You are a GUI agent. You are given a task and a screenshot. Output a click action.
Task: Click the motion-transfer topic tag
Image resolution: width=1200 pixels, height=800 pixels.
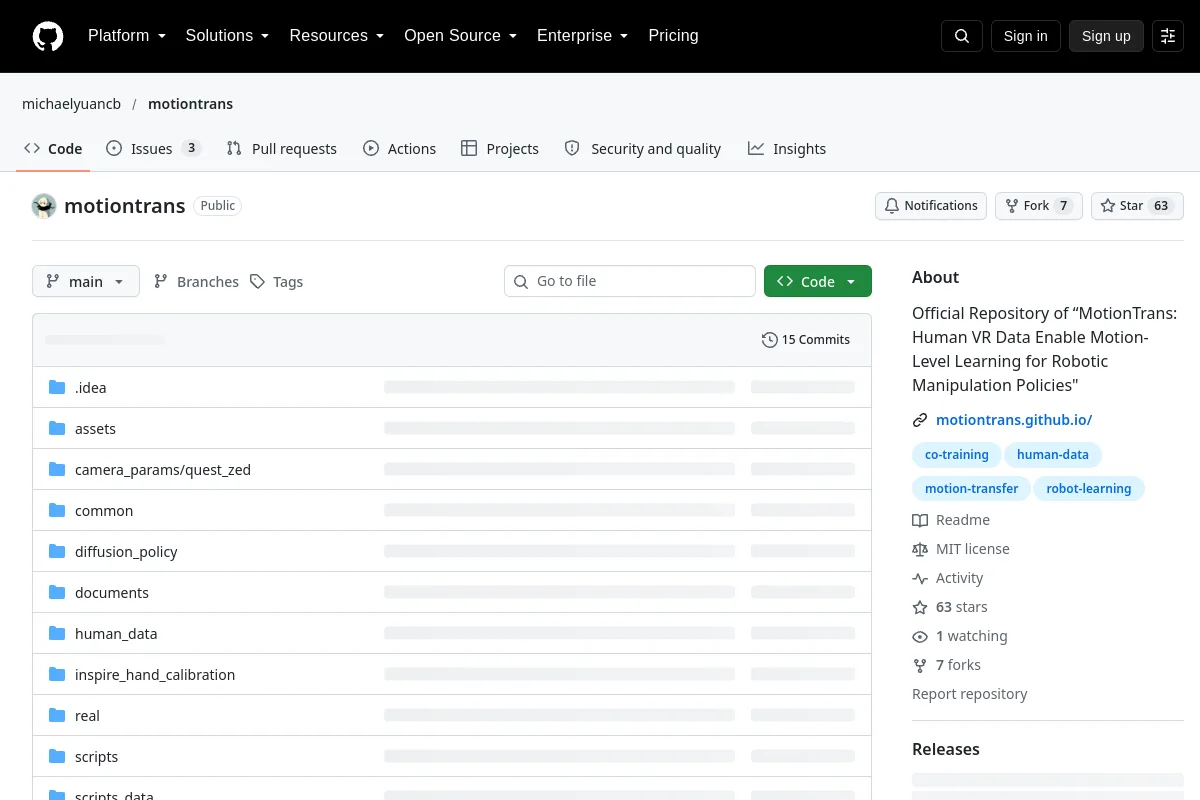coord(971,489)
